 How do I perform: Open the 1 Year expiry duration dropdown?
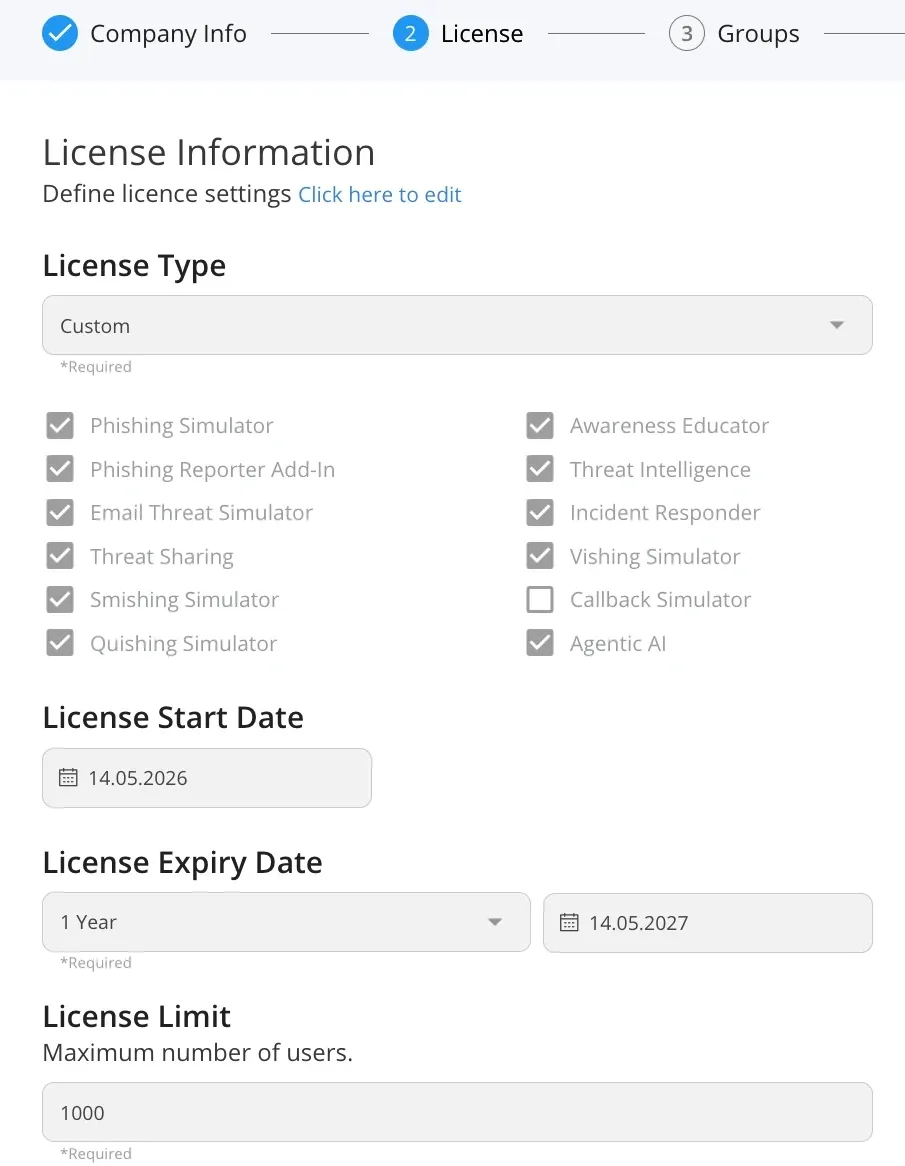tap(286, 922)
